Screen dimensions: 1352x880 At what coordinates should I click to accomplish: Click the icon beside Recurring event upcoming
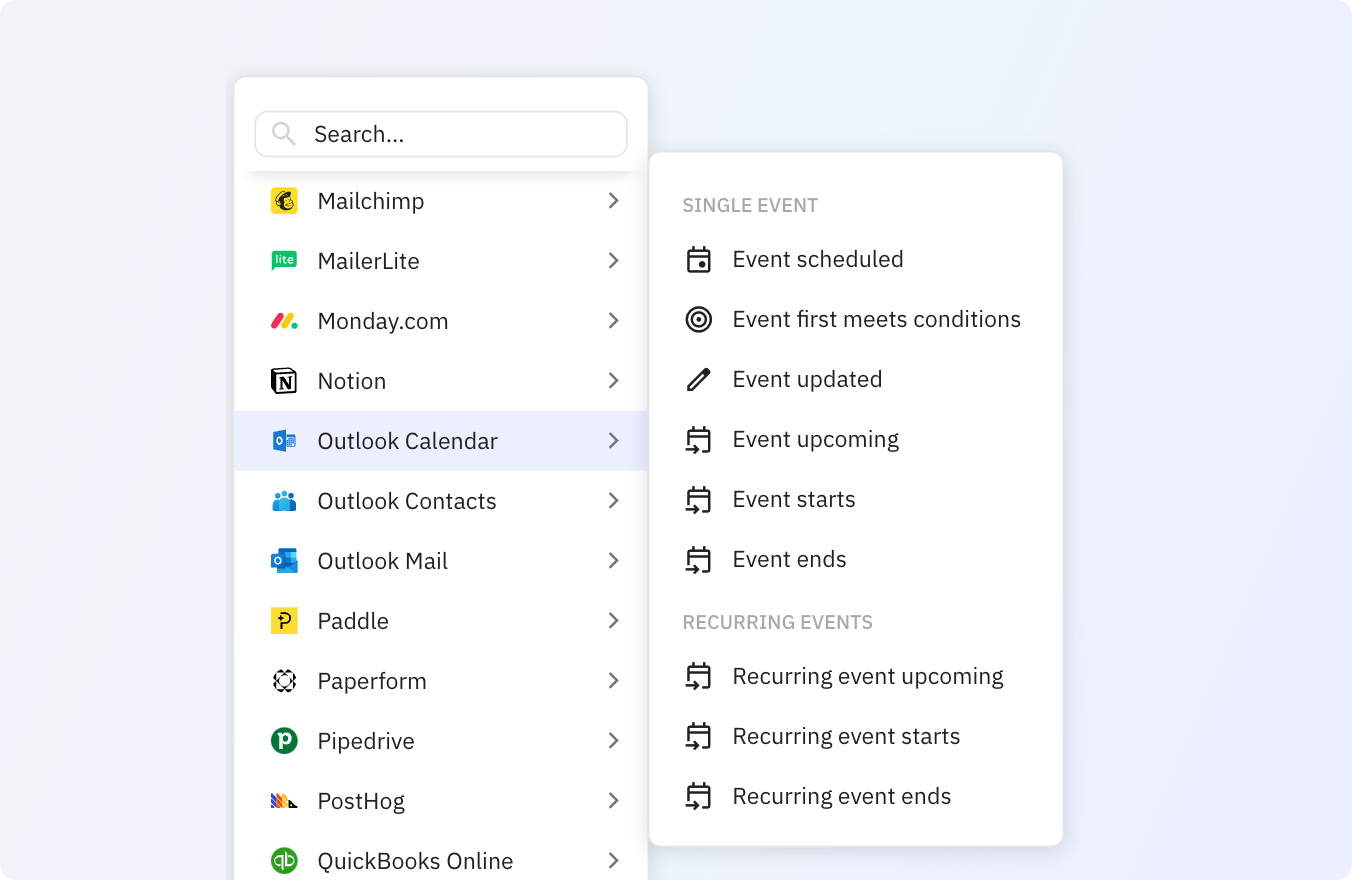pyautogui.click(x=699, y=677)
